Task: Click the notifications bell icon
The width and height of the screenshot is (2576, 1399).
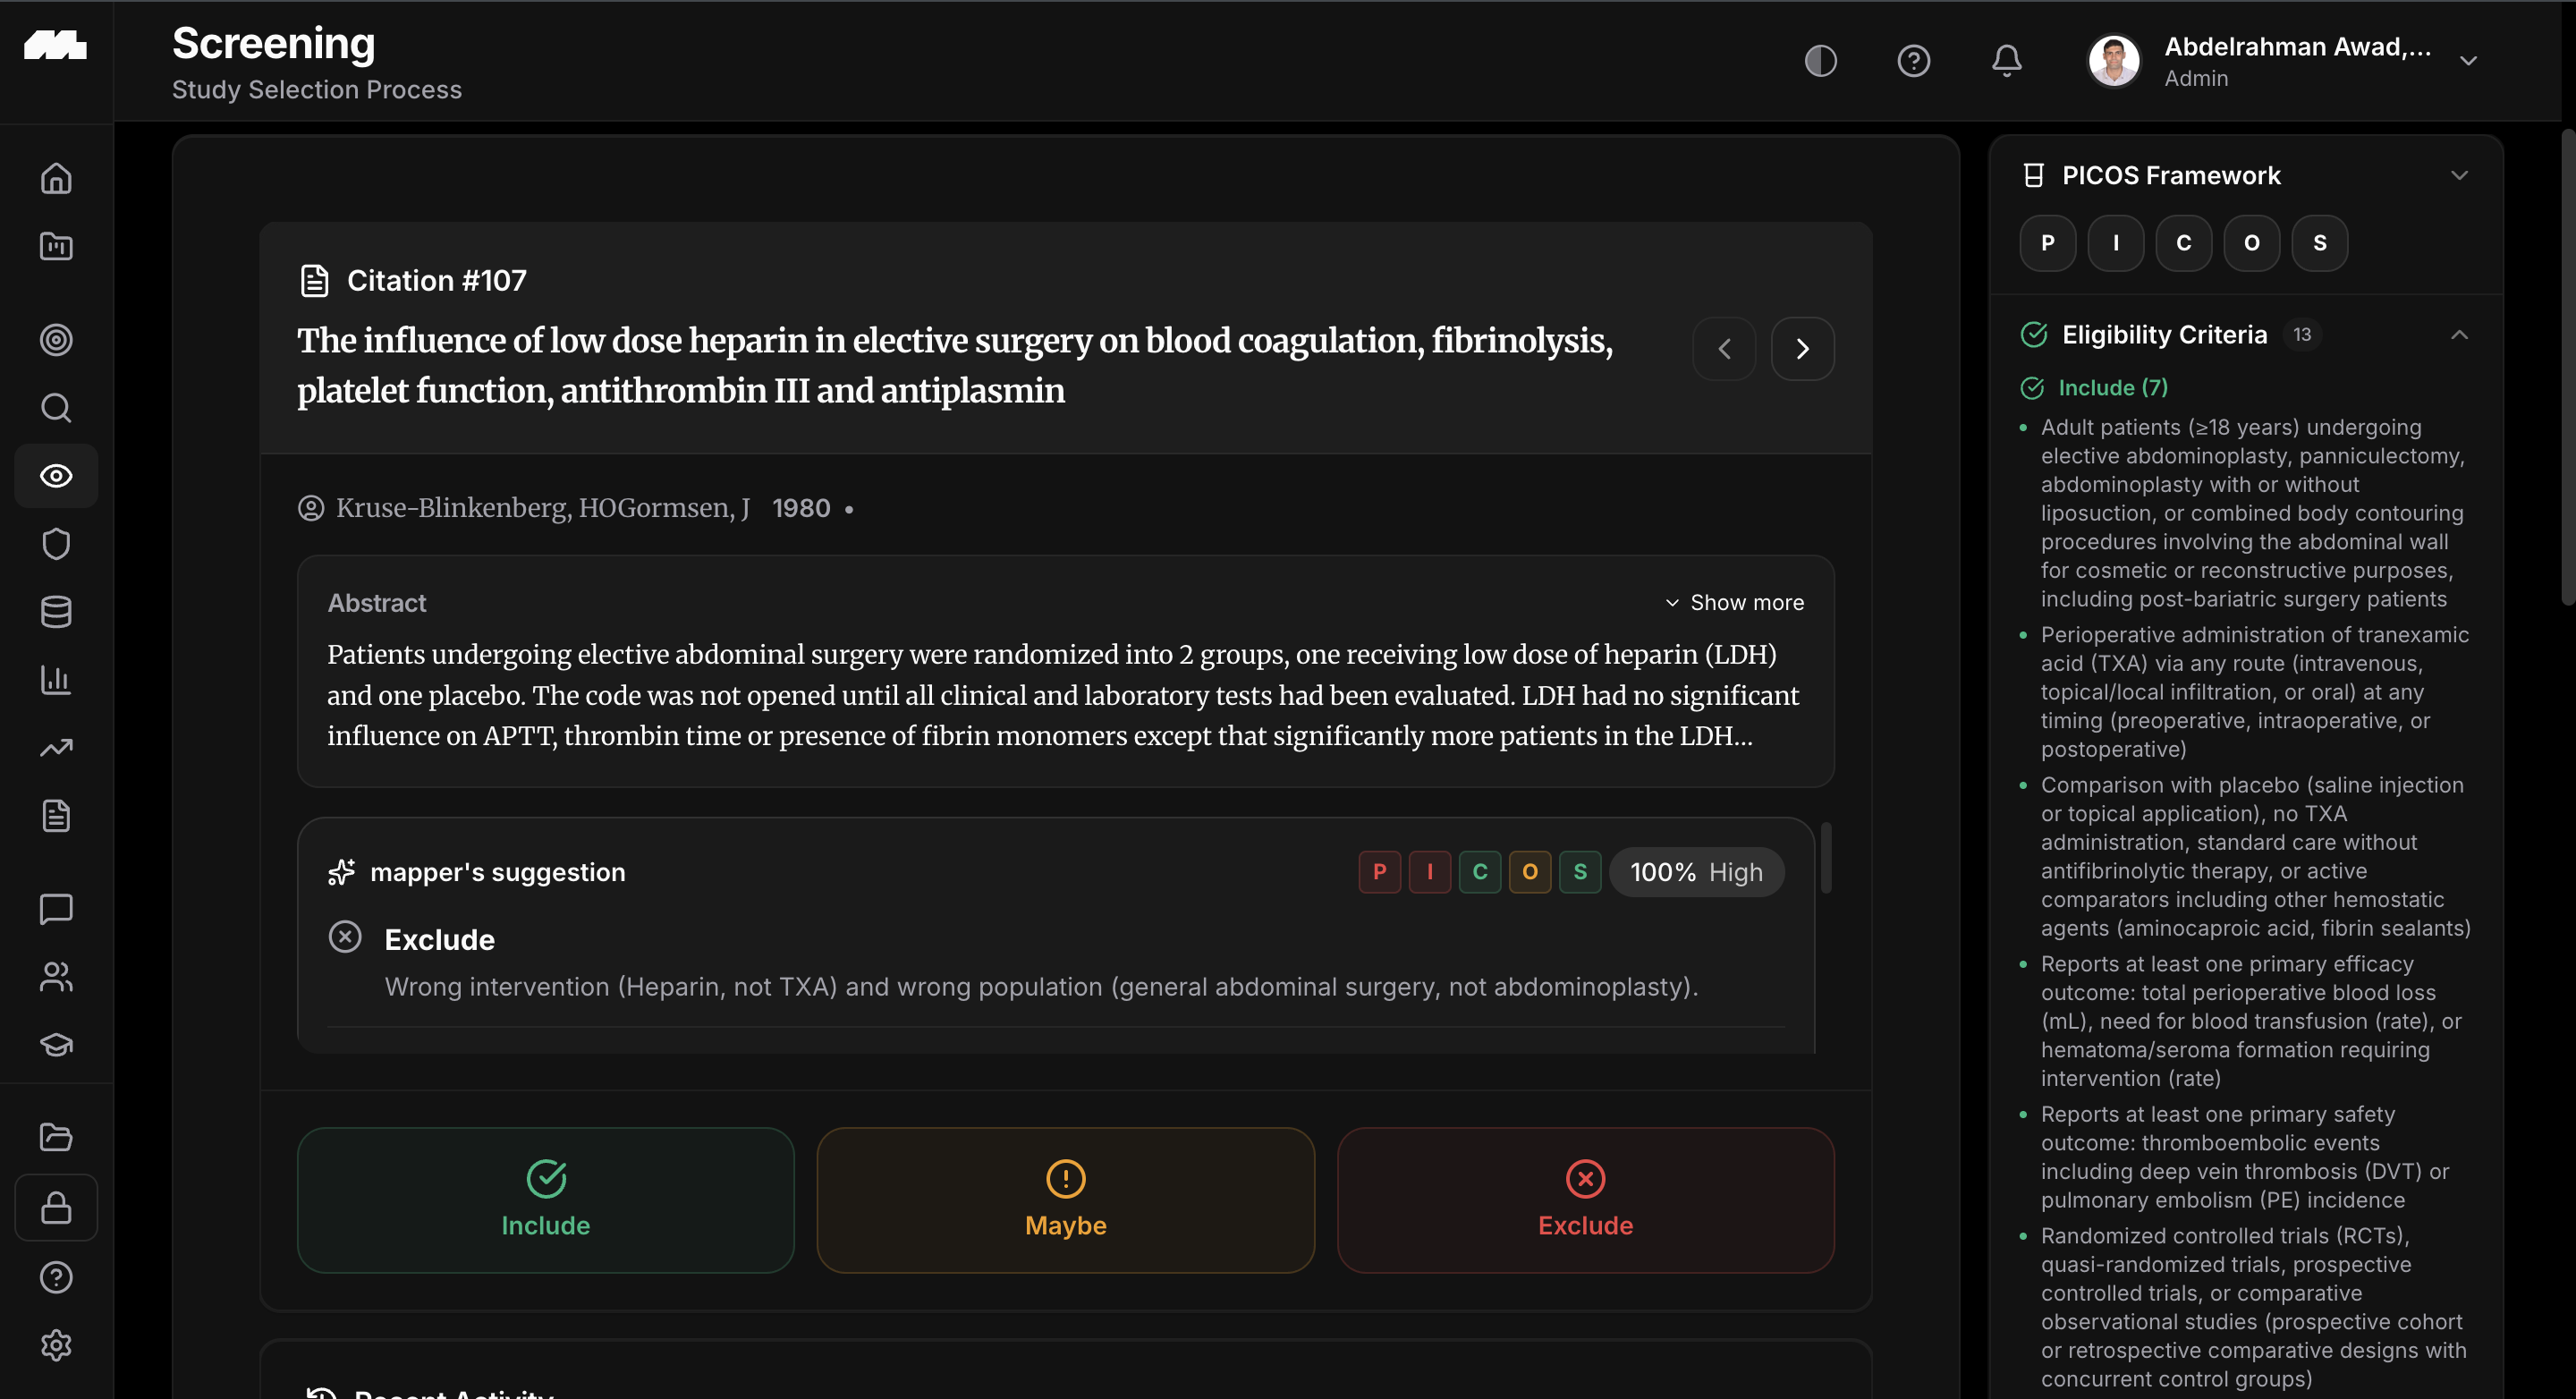Action: pyautogui.click(x=2006, y=61)
